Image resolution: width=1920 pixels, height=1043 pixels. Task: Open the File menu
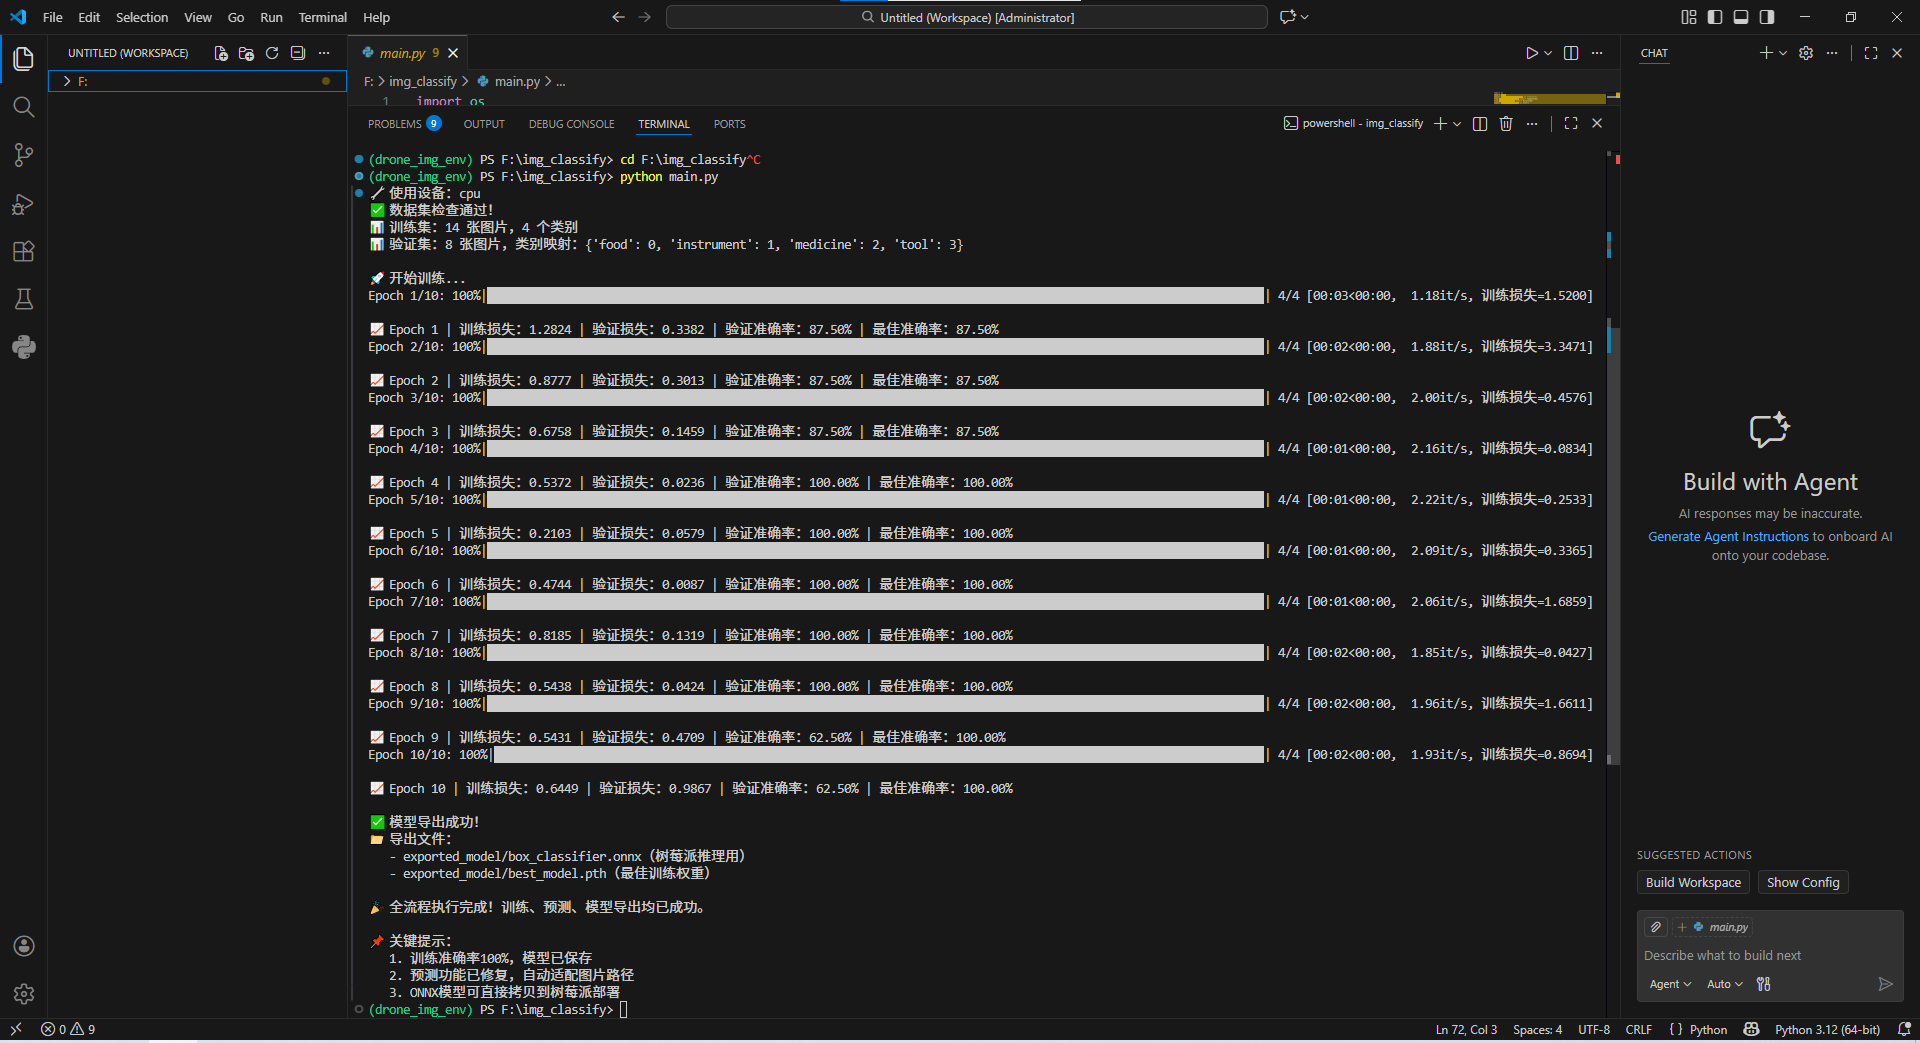pyautogui.click(x=53, y=17)
